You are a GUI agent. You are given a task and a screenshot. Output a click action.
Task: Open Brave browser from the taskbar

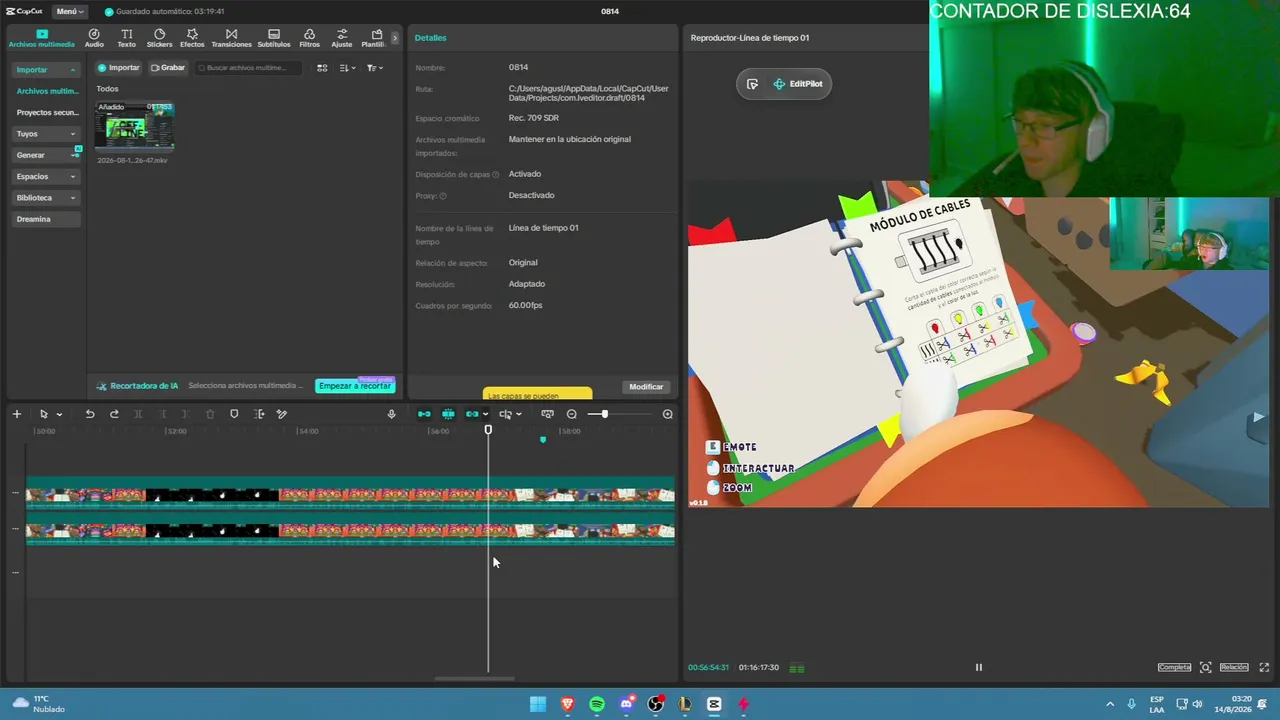tap(568, 704)
